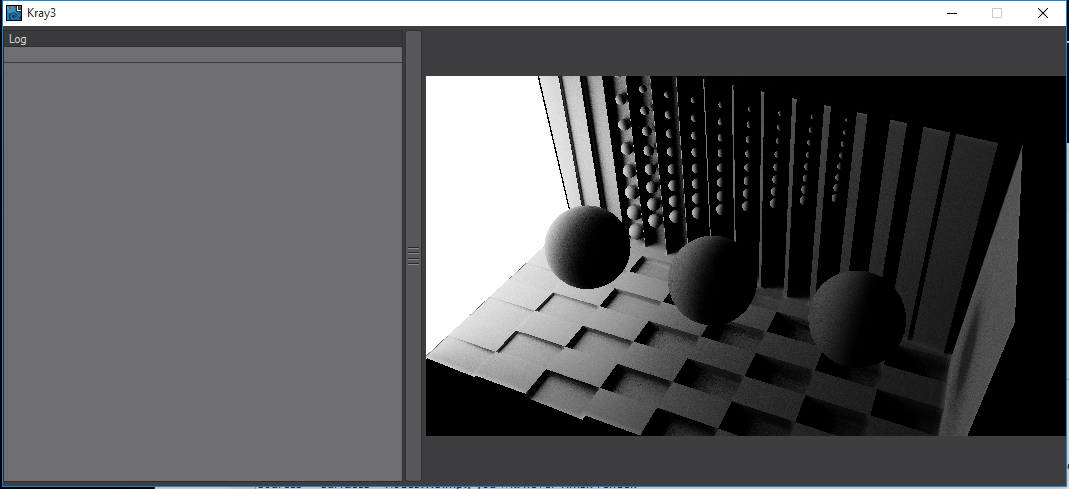Click the middle large sphere in the render
Viewport: 1069px width, 489px height.
click(x=714, y=279)
